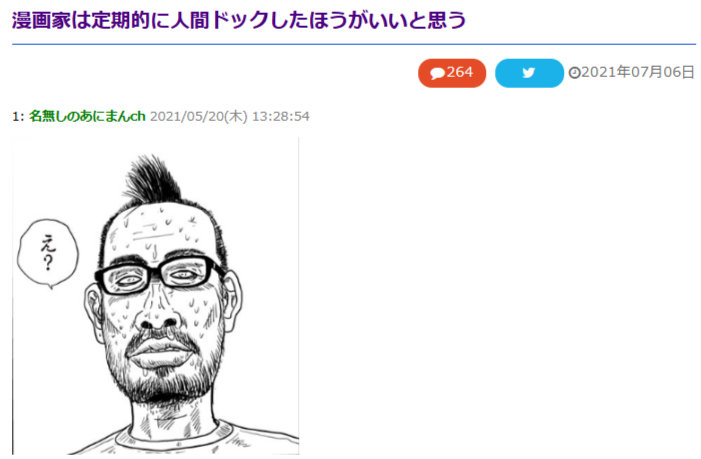Click the man's black glasses in the drawing

pyautogui.click(x=157, y=274)
